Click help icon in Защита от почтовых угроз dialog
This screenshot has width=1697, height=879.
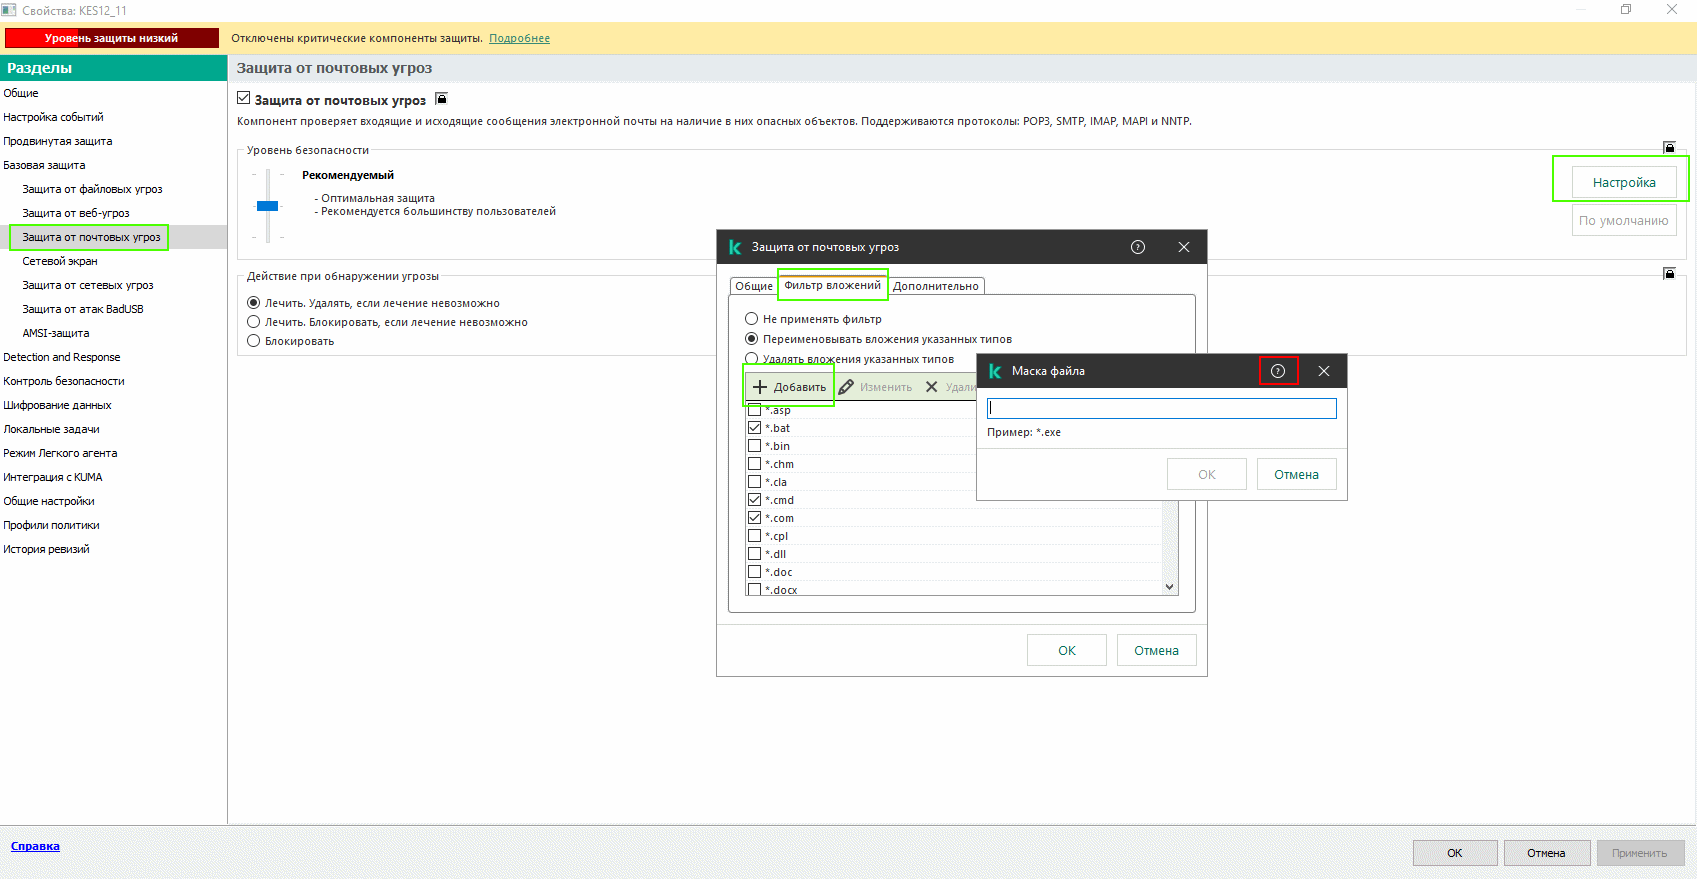click(x=1137, y=247)
